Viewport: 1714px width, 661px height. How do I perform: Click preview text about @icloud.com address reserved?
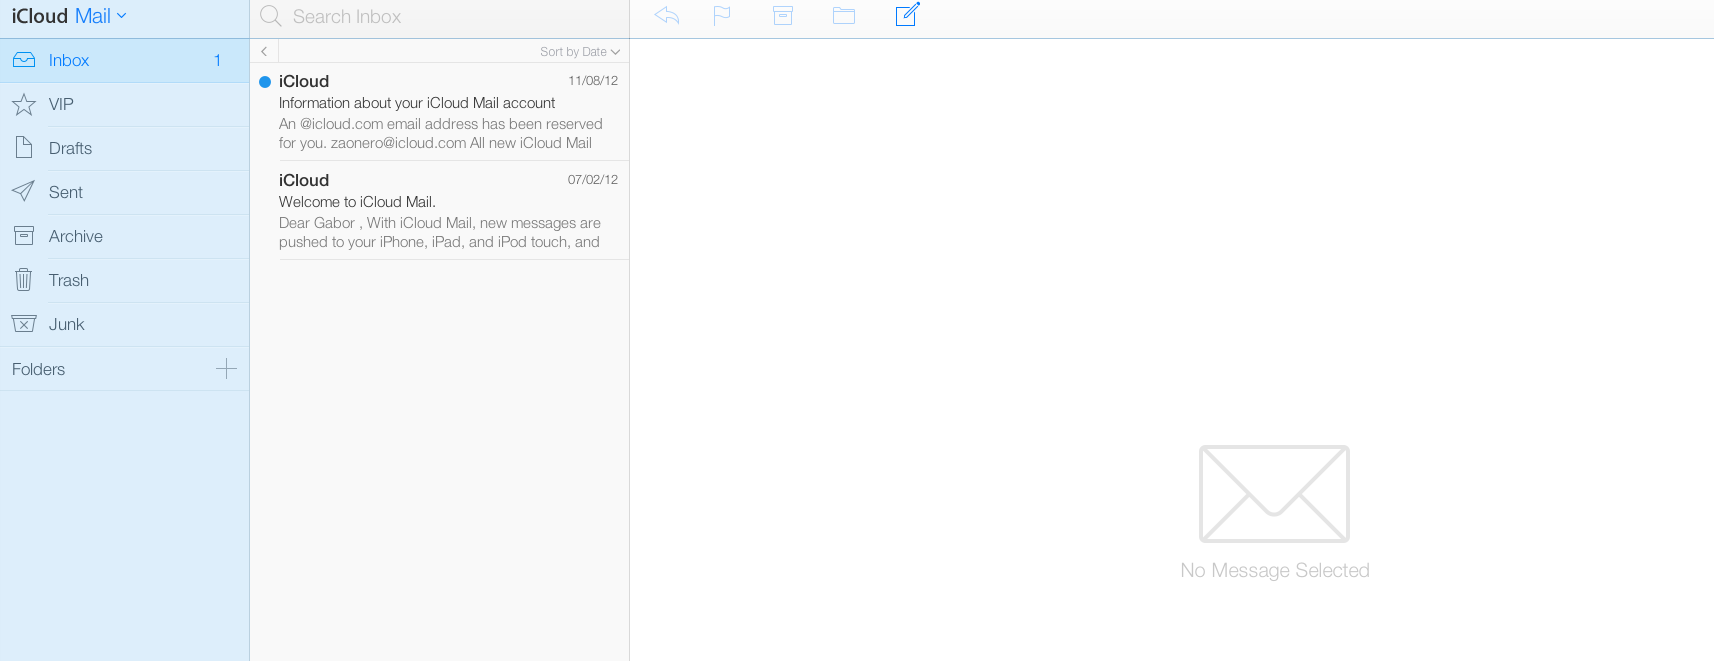[441, 133]
